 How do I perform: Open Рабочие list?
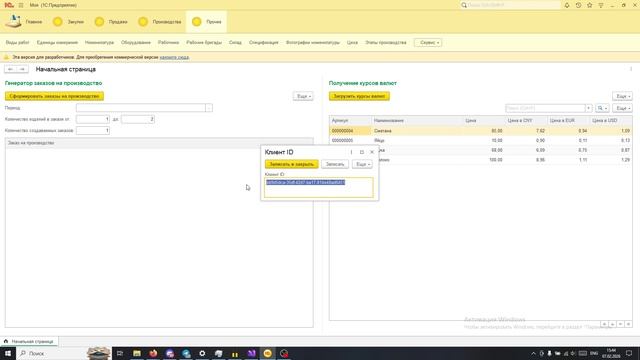pos(168,42)
